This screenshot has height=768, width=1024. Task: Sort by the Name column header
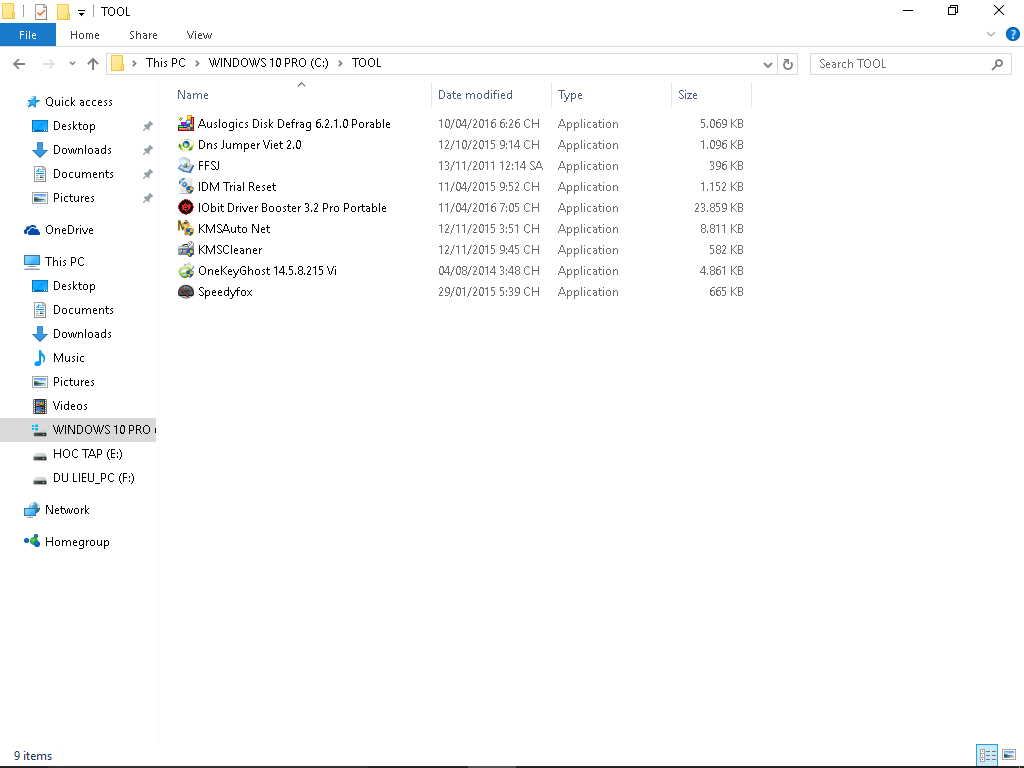pos(301,95)
